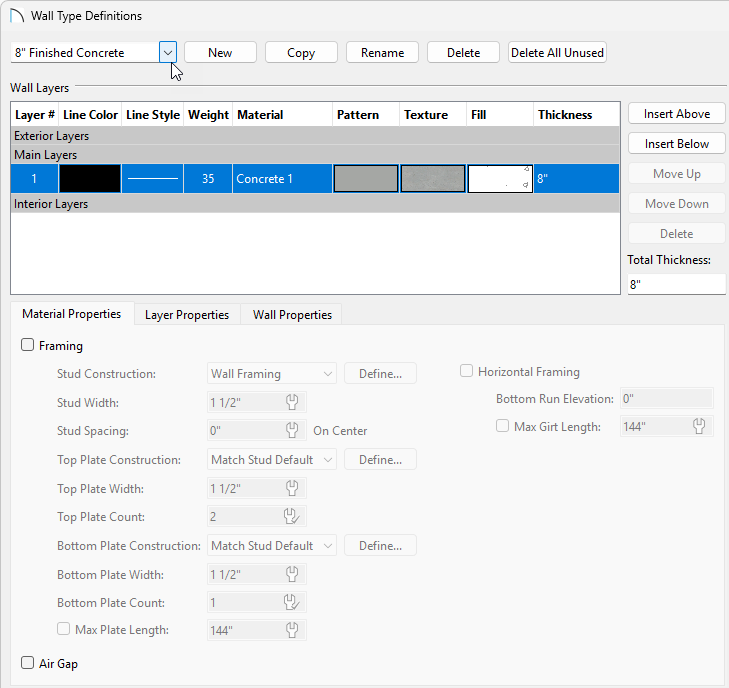This screenshot has height=688, width=729.
Task: Click the Stud Width input field
Action: (x=257, y=402)
